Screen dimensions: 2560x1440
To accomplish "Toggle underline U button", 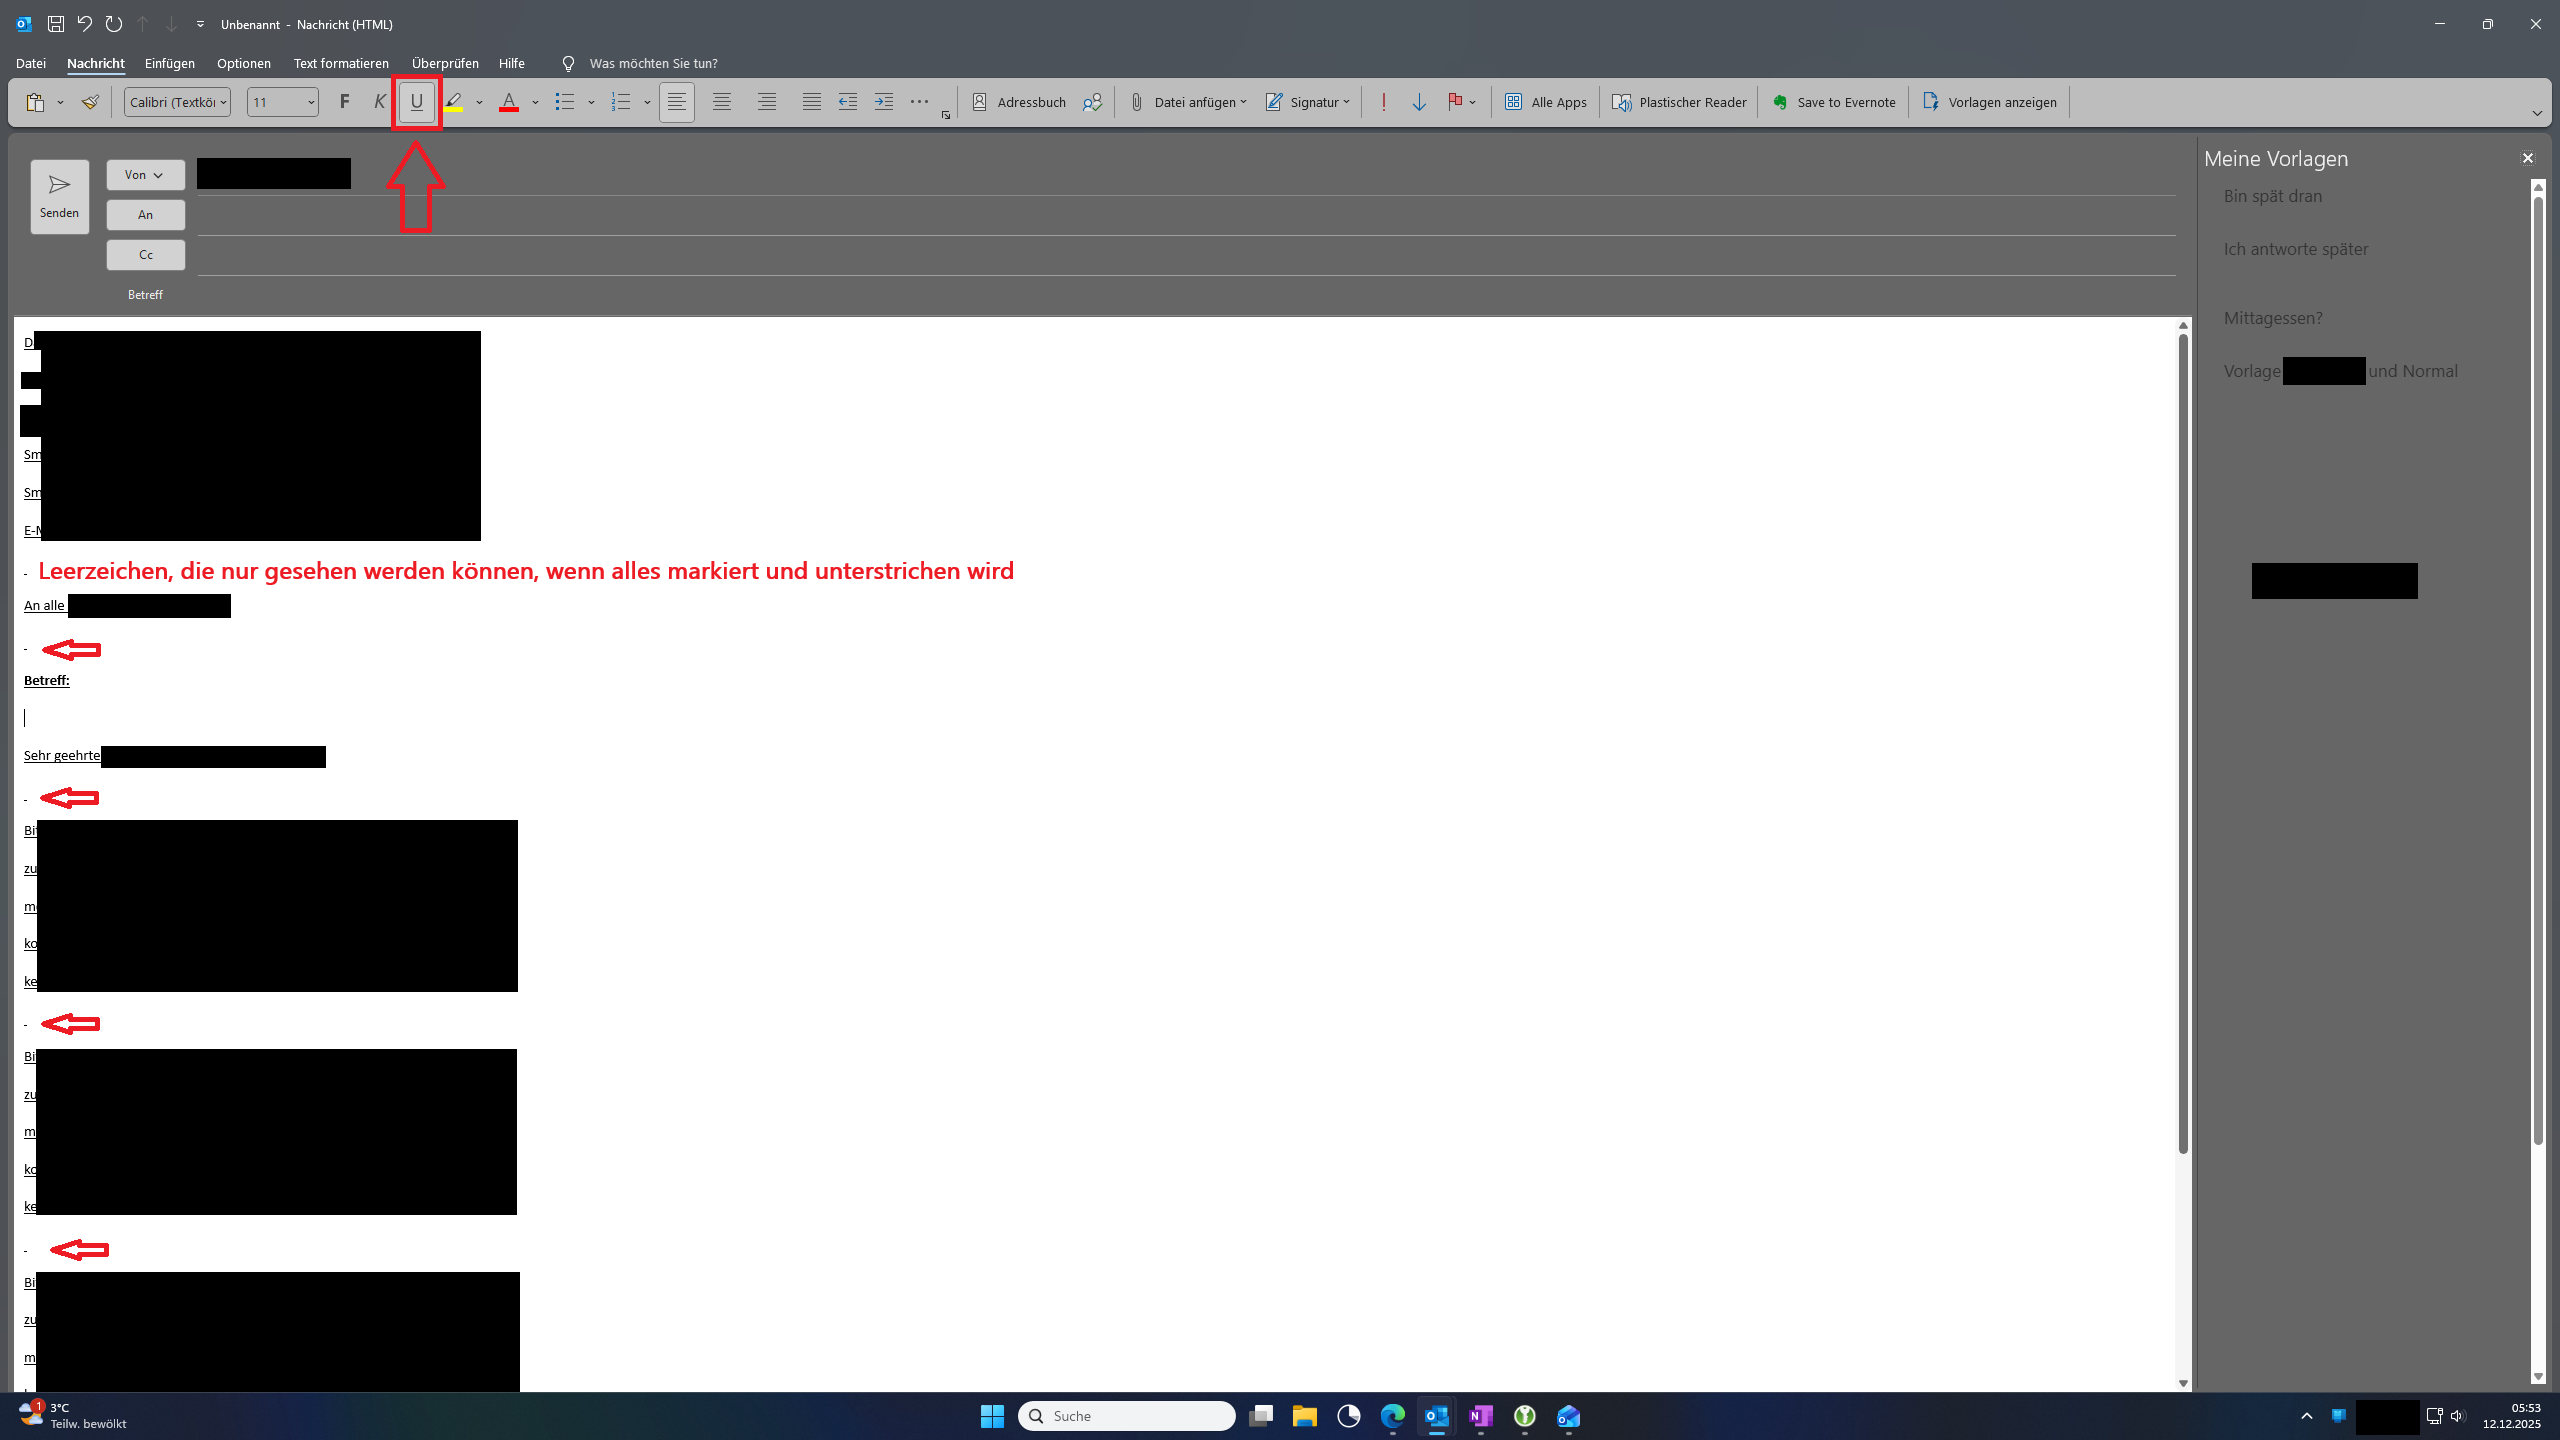I will tap(417, 102).
